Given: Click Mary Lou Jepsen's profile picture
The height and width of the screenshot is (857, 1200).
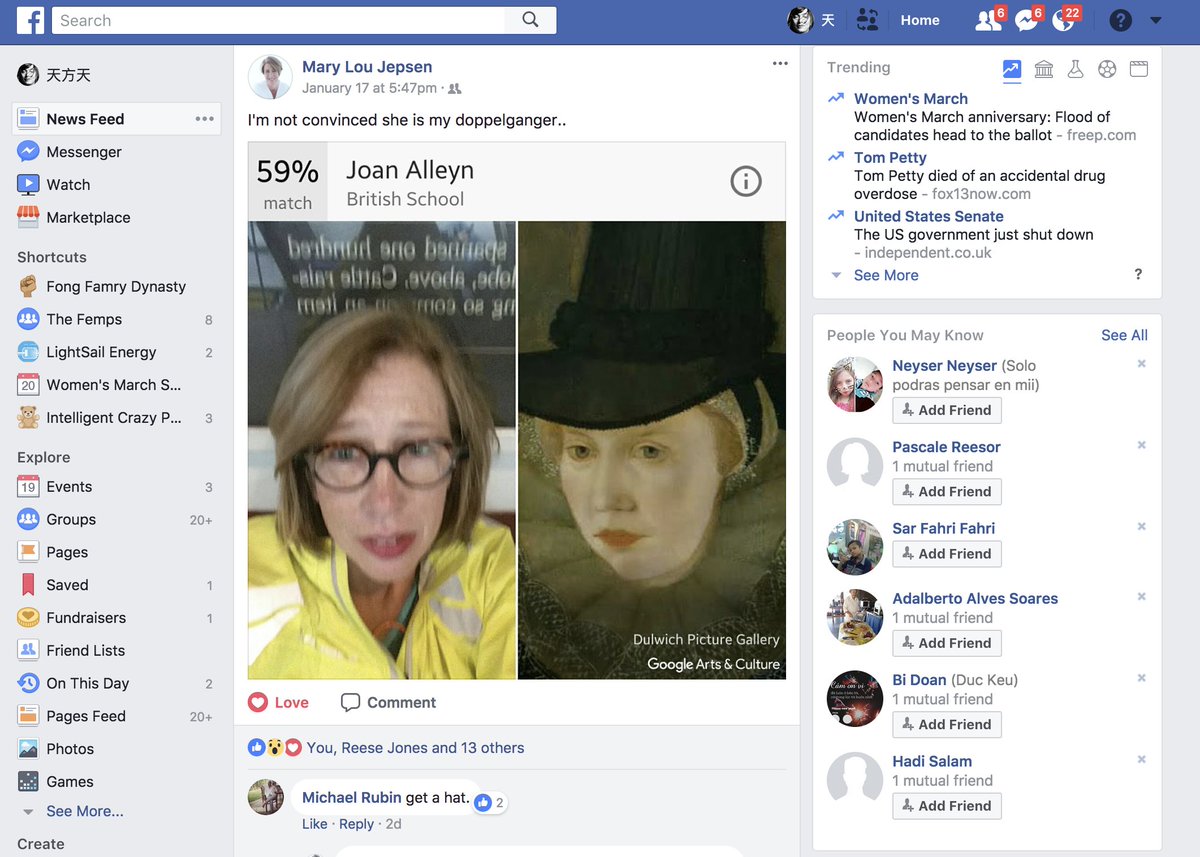Looking at the screenshot, I should point(270,77).
